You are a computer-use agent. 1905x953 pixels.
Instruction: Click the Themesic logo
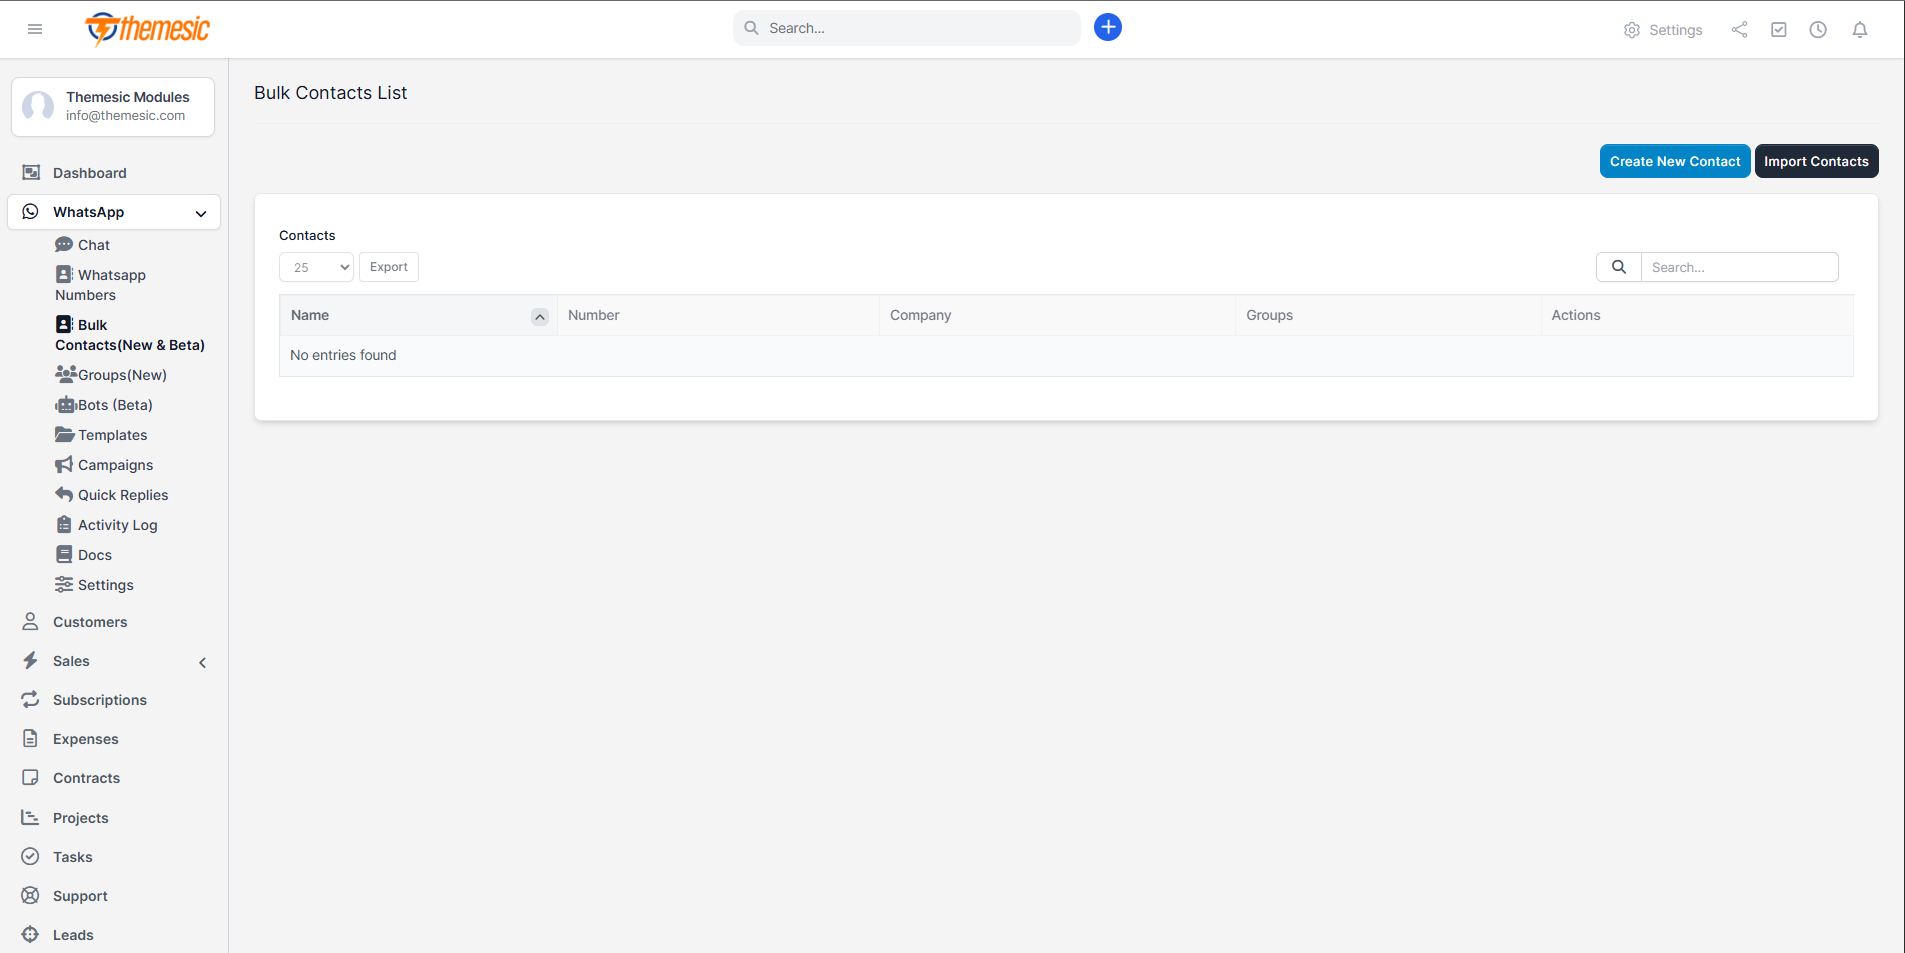(148, 29)
